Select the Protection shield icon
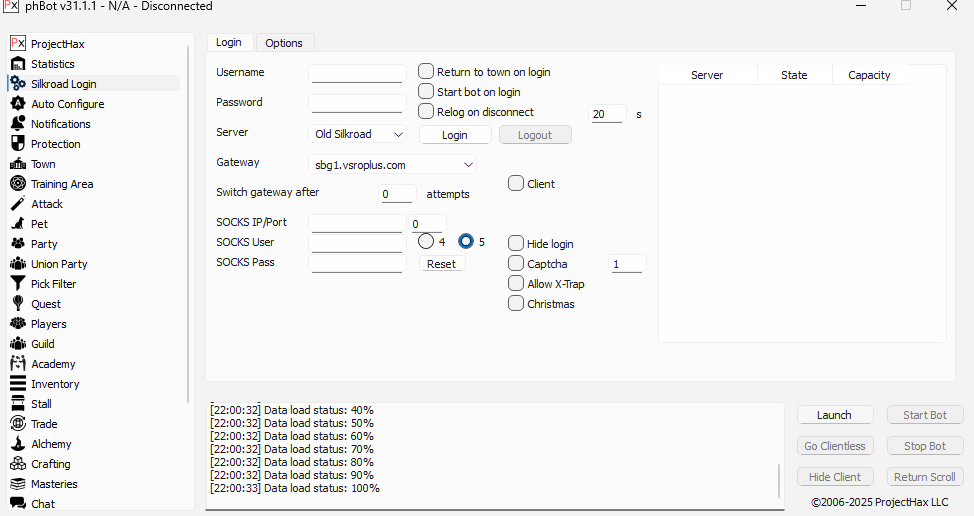Screen dimensions: 974x516 pyautogui.click(x=17, y=144)
